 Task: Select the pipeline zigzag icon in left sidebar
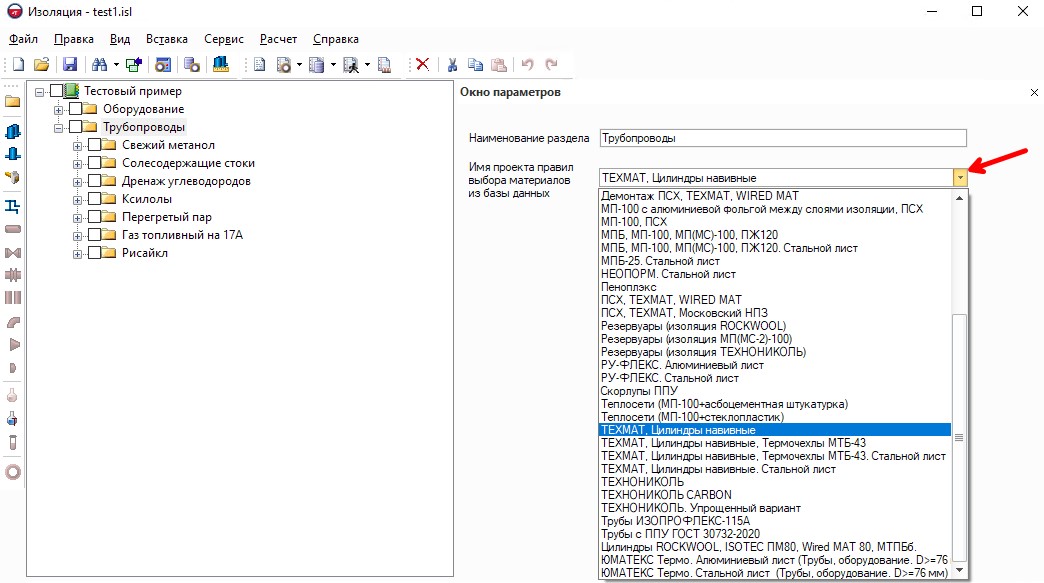tap(13, 206)
